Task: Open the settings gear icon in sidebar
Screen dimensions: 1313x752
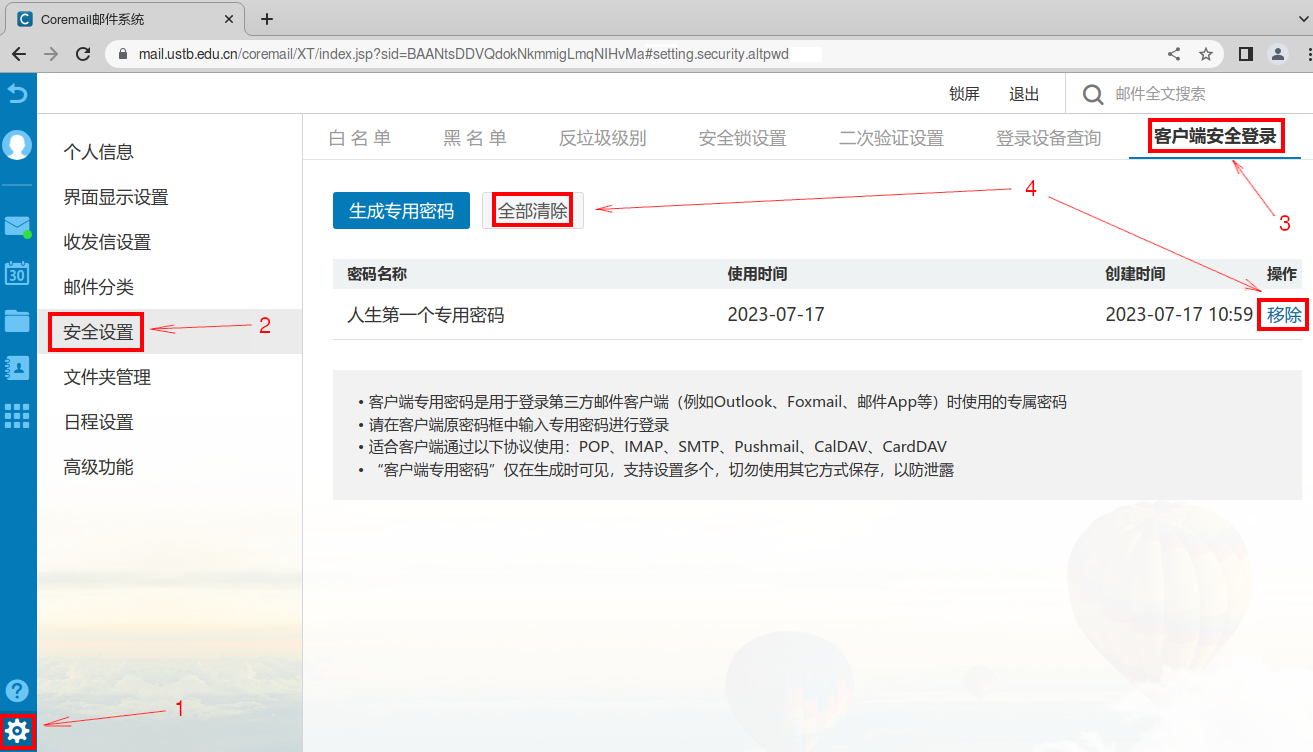Action: [x=19, y=733]
